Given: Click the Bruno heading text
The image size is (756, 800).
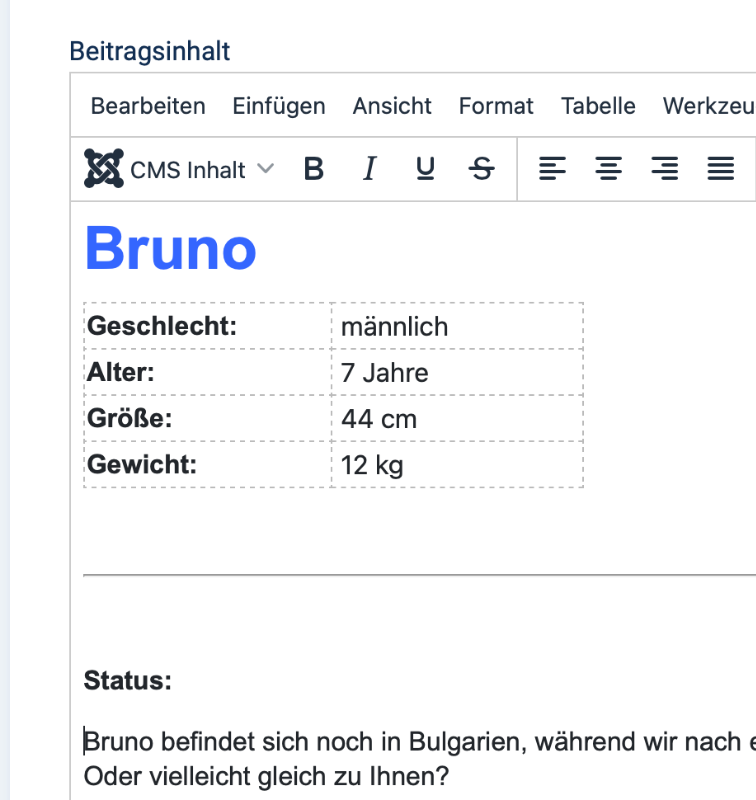Looking at the screenshot, I should [170, 249].
